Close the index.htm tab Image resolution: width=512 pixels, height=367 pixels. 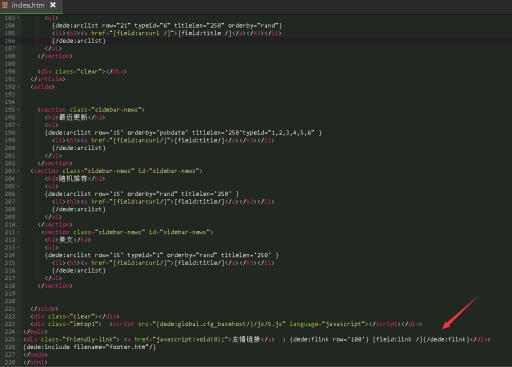point(53,5)
